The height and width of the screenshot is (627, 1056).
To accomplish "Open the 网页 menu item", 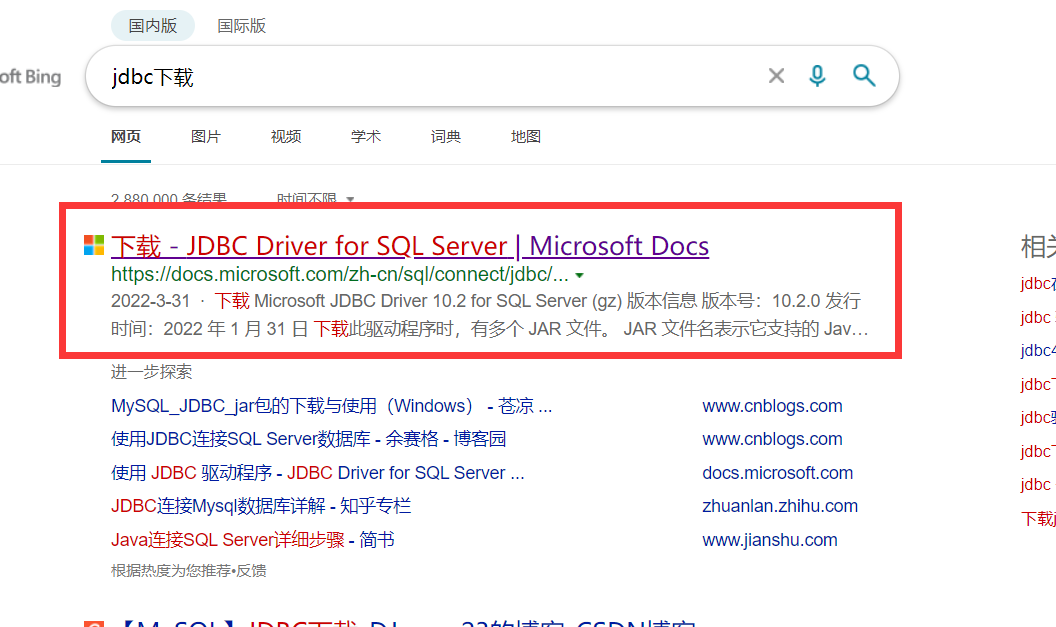I will pos(126,136).
